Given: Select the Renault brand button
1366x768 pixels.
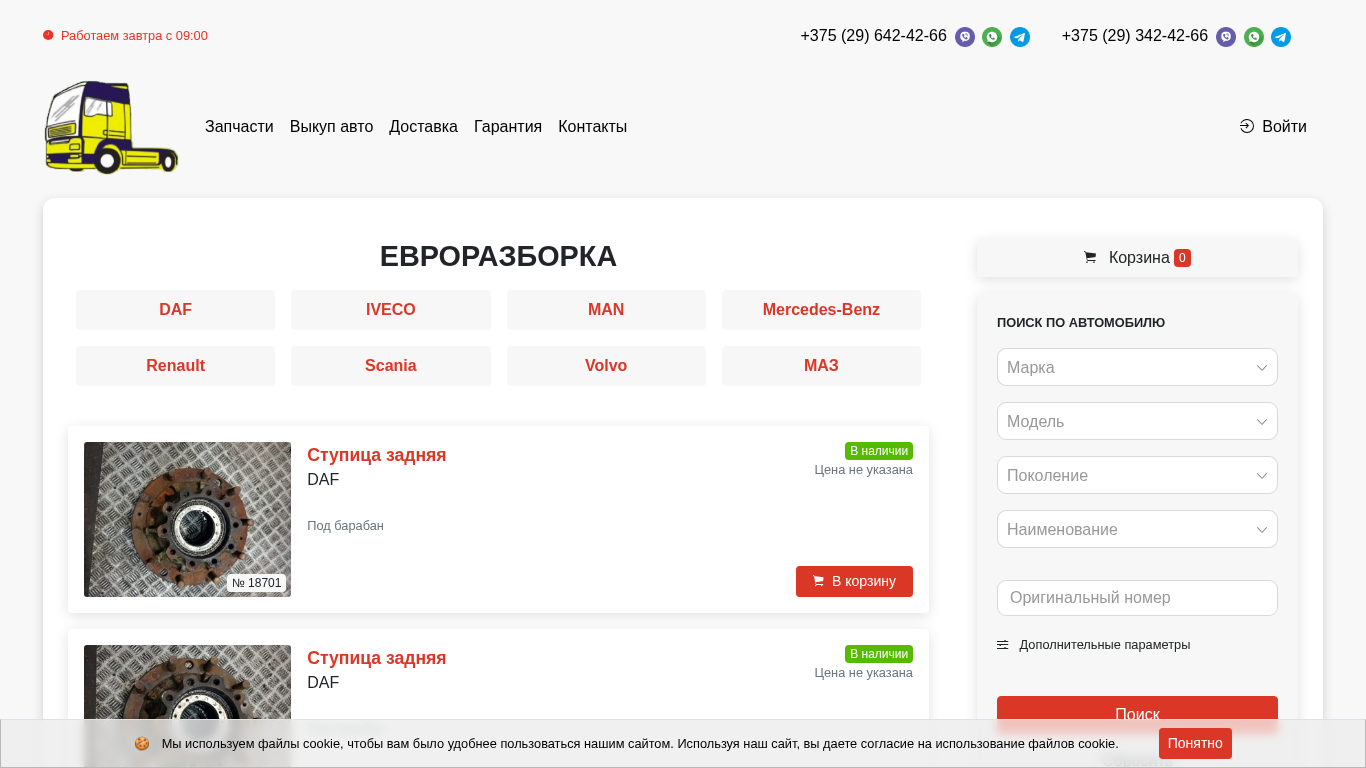Looking at the screenshot, I should point(175,366).
